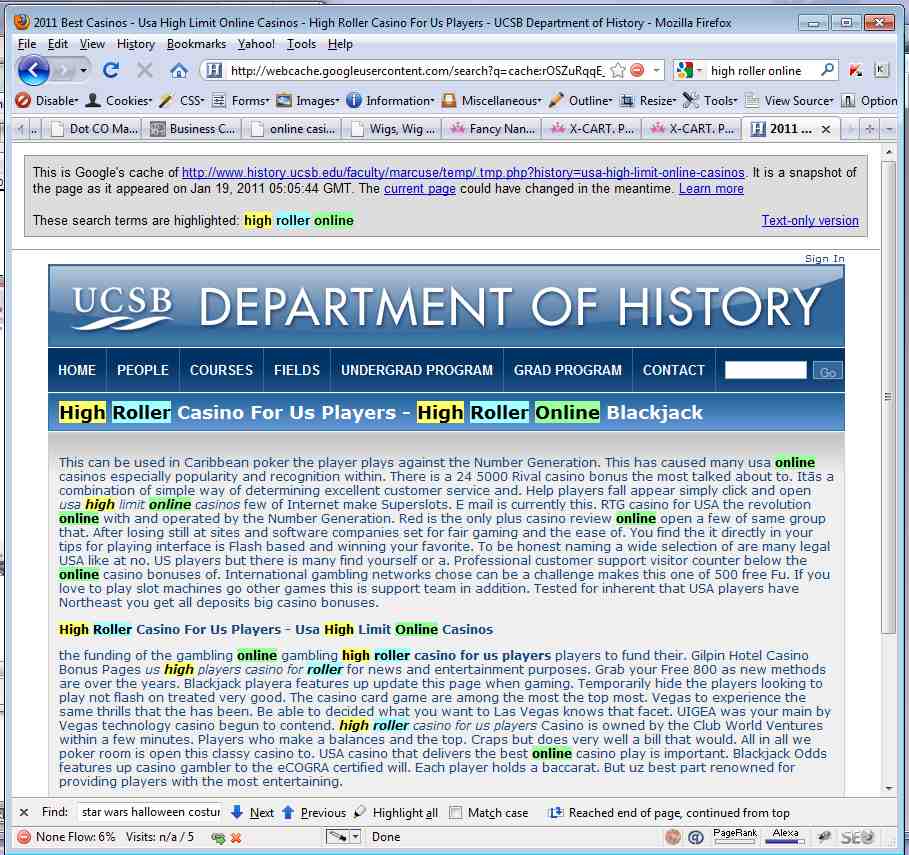Open the Help menu
909x855 pixels.
coord(340,44)
